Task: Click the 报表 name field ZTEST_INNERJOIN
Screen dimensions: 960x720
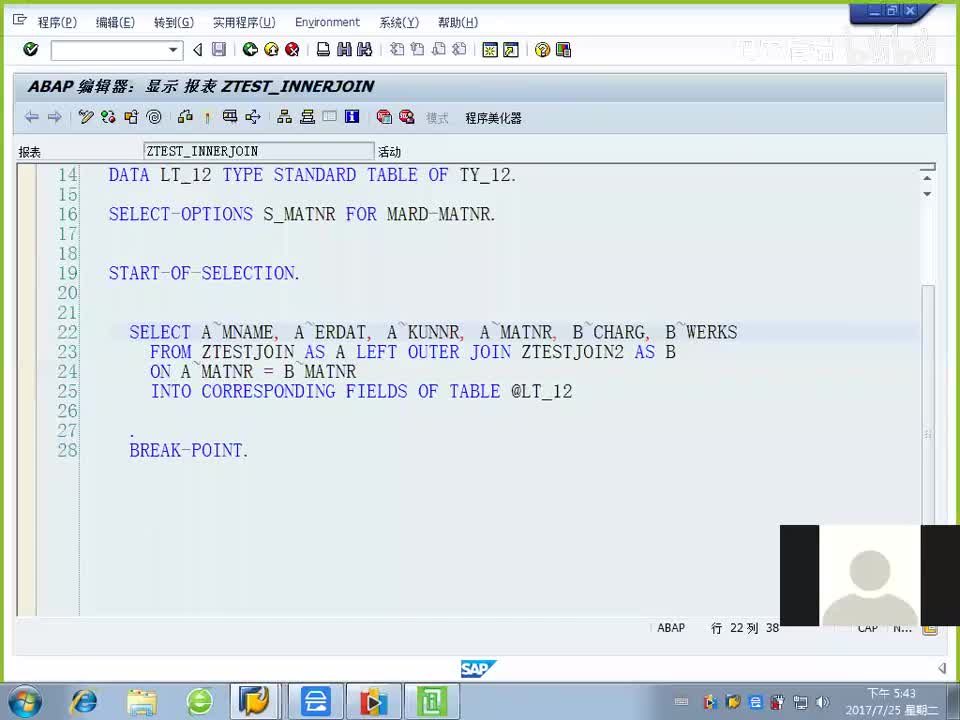Action: tap(258, 151)
